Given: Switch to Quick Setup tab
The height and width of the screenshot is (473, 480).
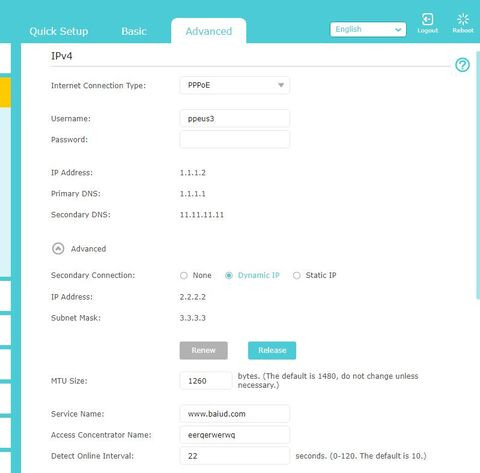Looking at the screenshot, I should [x=59, y=31].
